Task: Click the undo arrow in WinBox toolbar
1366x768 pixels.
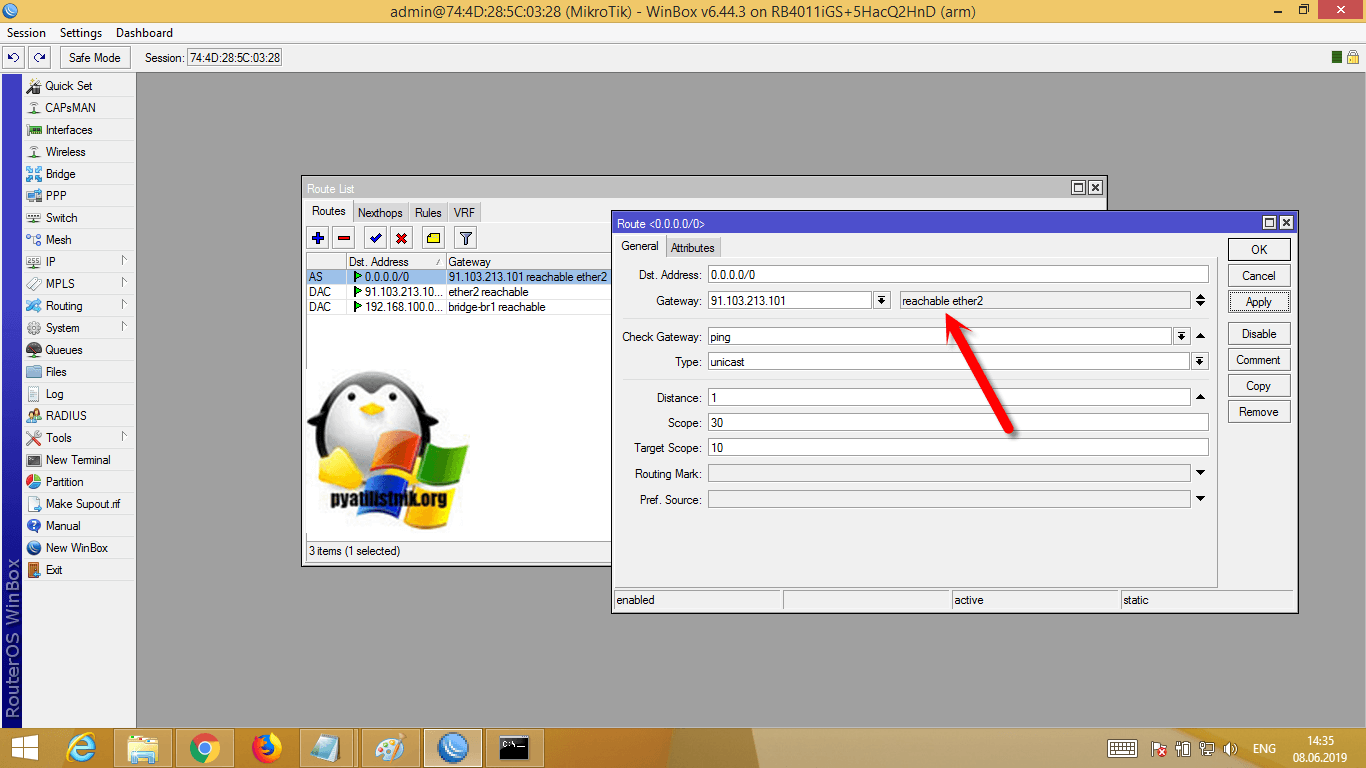Action: pos(14,58)
